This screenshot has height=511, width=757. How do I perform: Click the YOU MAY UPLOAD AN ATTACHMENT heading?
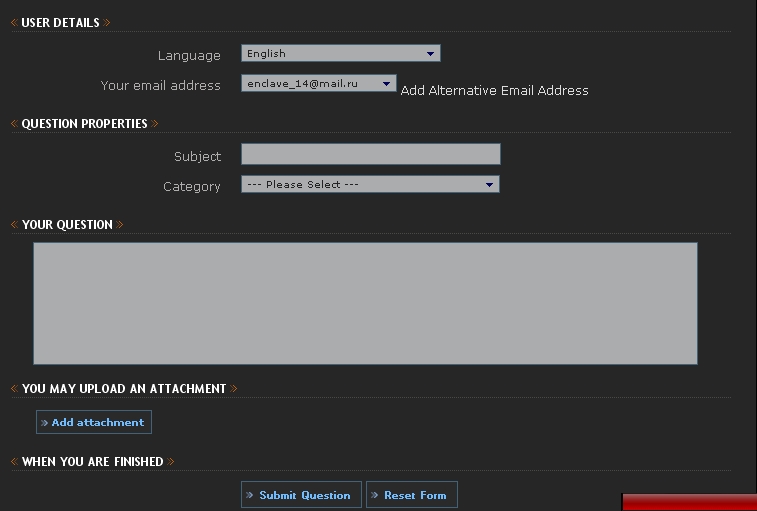pos(124,389)
